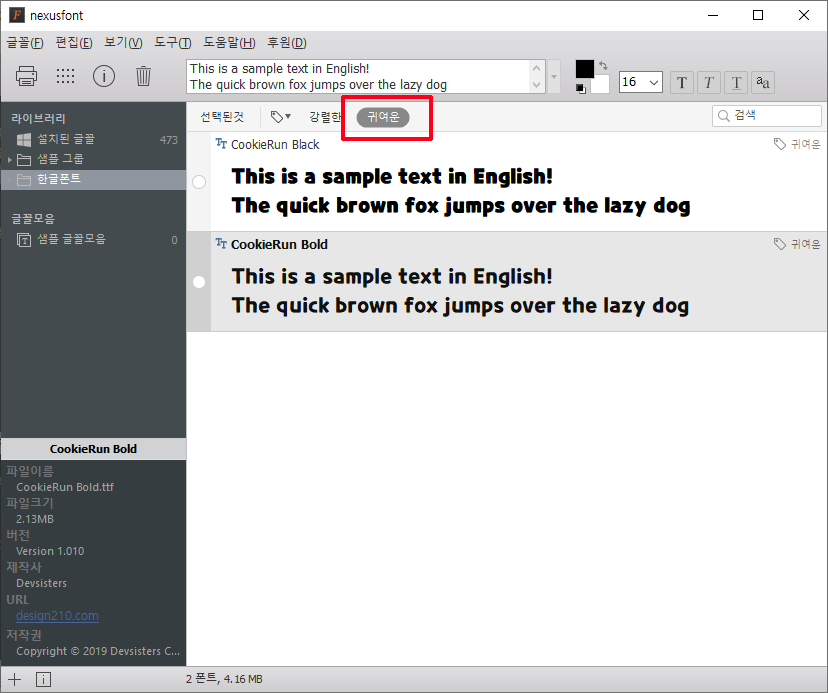Viewport: 828px width, 693px height.
Task: Click the printer icon in the toolbar
Action: pyautogui.click(x=26, y=76)
